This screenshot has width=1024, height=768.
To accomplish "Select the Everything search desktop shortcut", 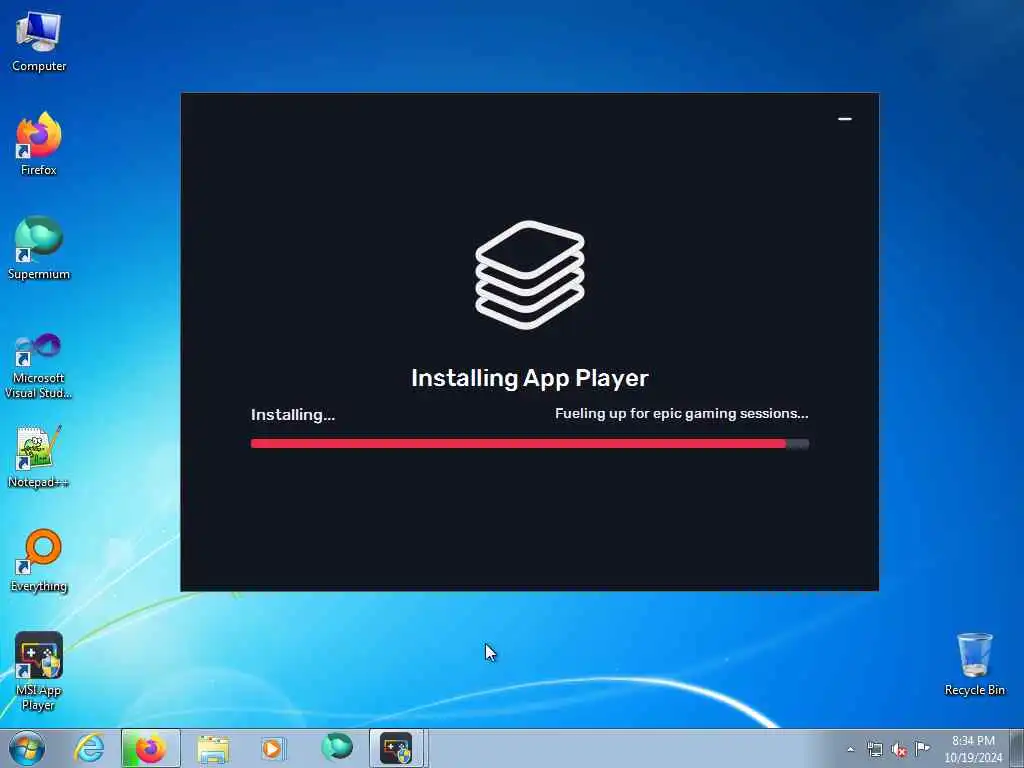I will 39,560.
